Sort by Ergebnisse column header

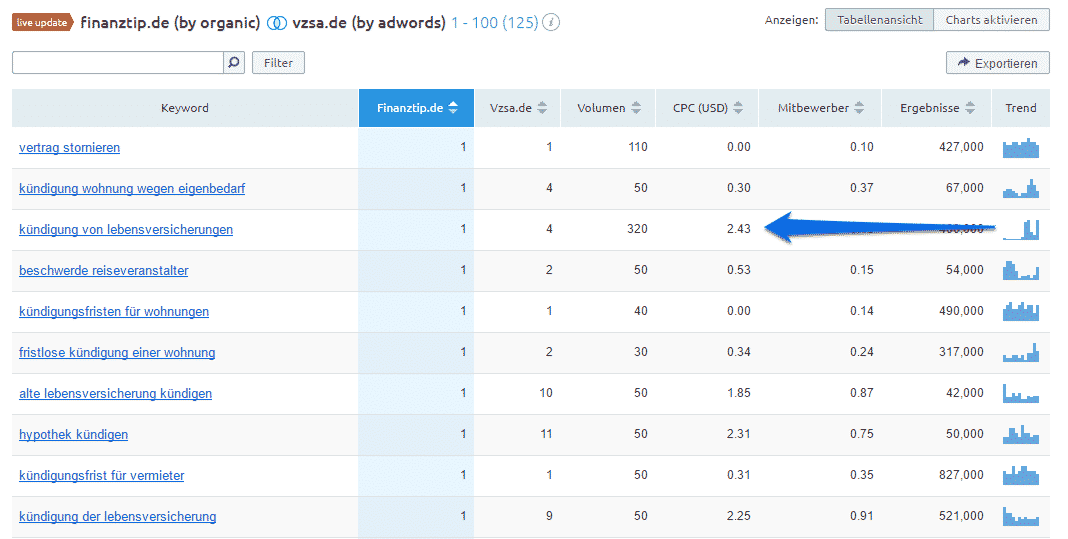point(937,108)
